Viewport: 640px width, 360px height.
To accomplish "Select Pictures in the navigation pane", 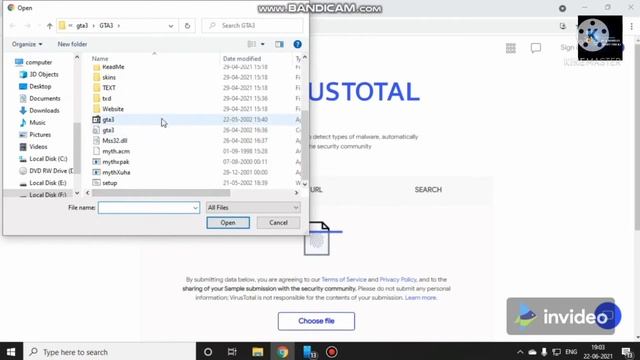I will click(35, 135).
